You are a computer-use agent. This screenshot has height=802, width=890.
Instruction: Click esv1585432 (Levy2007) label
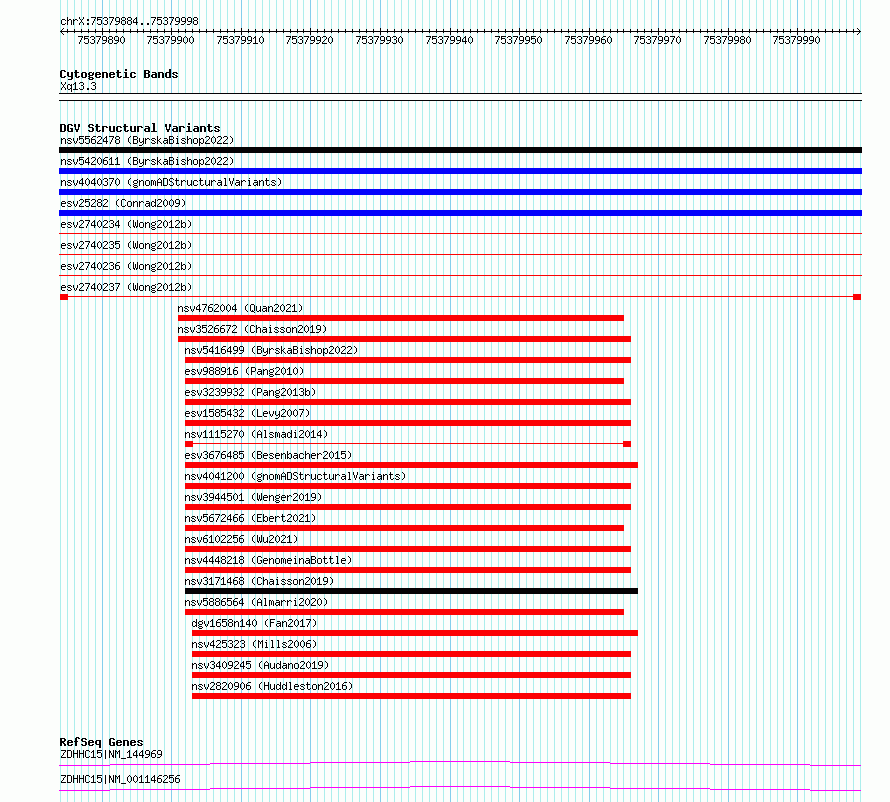click(x=247, y=413)
